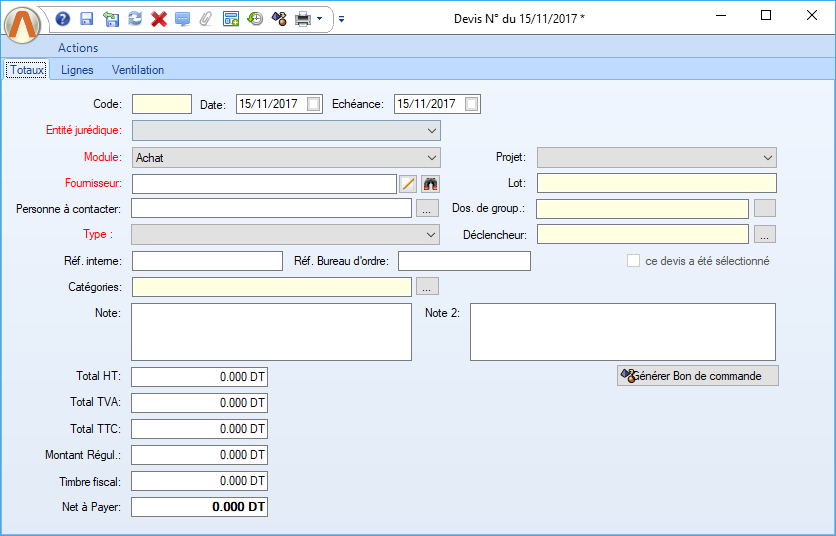Expand the Projet dropdown list
Viewport: 836px width, 536px height.
767,157
